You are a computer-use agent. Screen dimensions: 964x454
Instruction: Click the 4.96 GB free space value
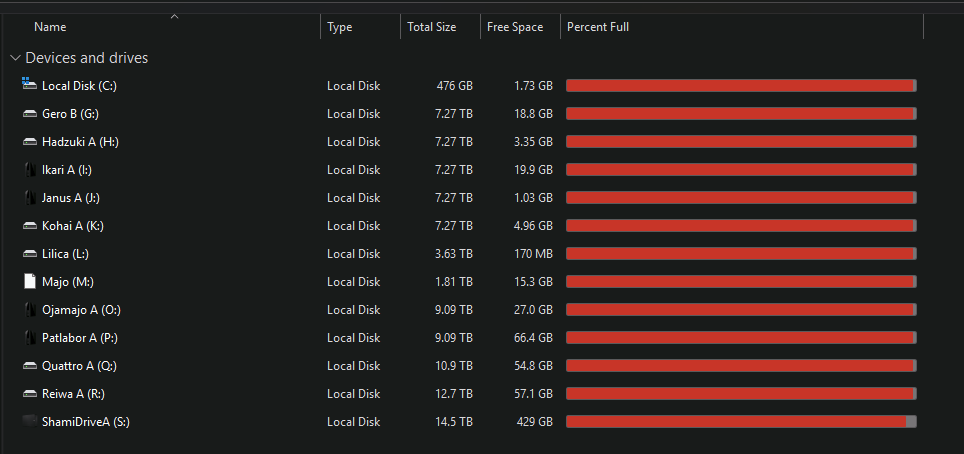click(x=533, y=226)
